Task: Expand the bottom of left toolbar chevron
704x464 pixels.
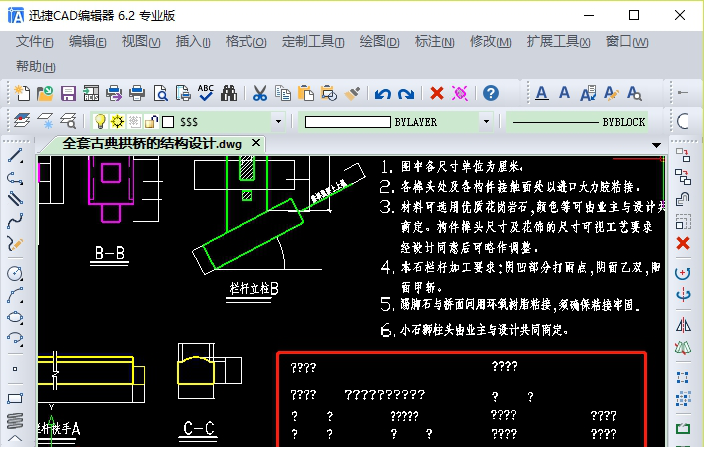Action: coord(15,438)
